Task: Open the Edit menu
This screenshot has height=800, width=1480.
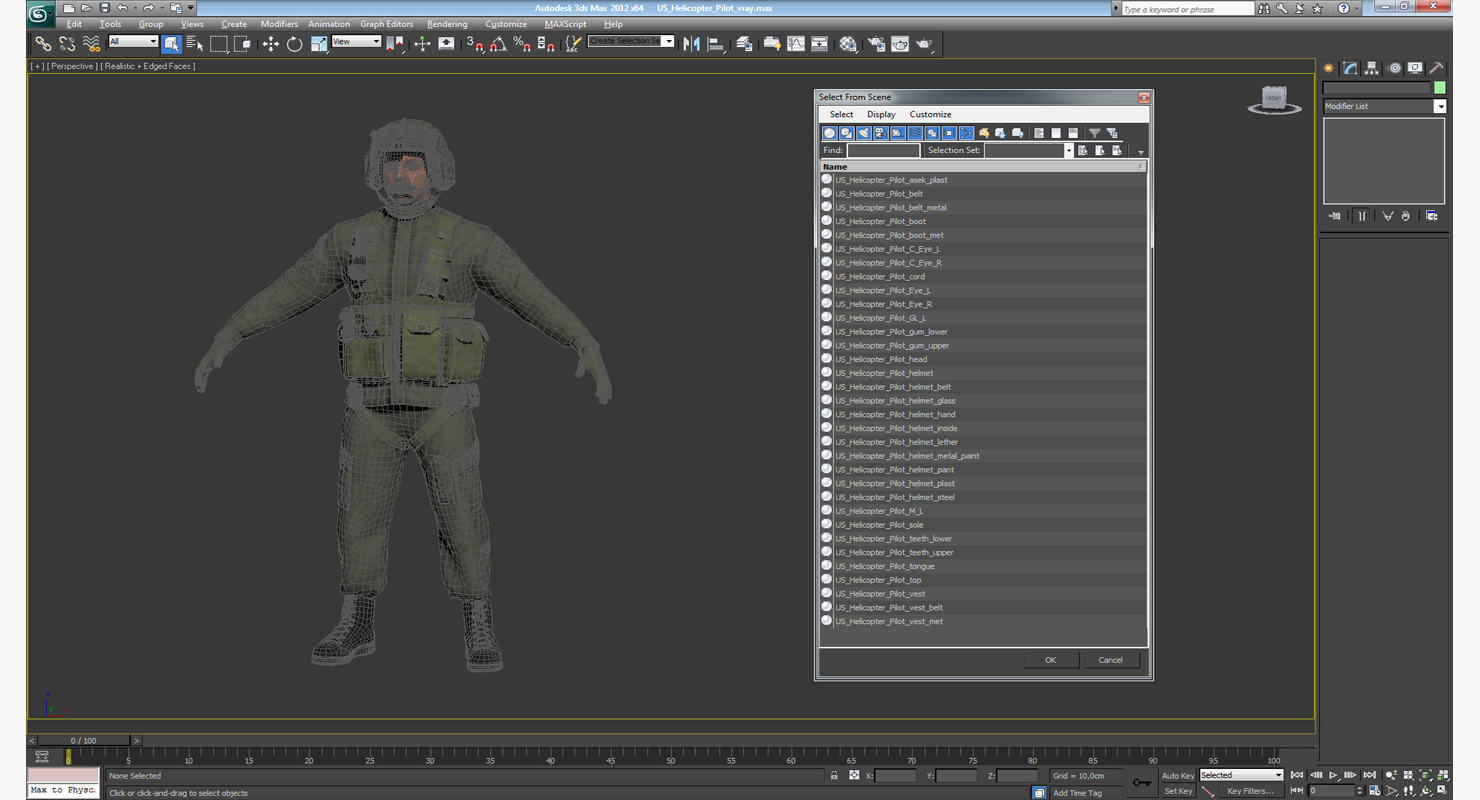Action: [74, 24]
